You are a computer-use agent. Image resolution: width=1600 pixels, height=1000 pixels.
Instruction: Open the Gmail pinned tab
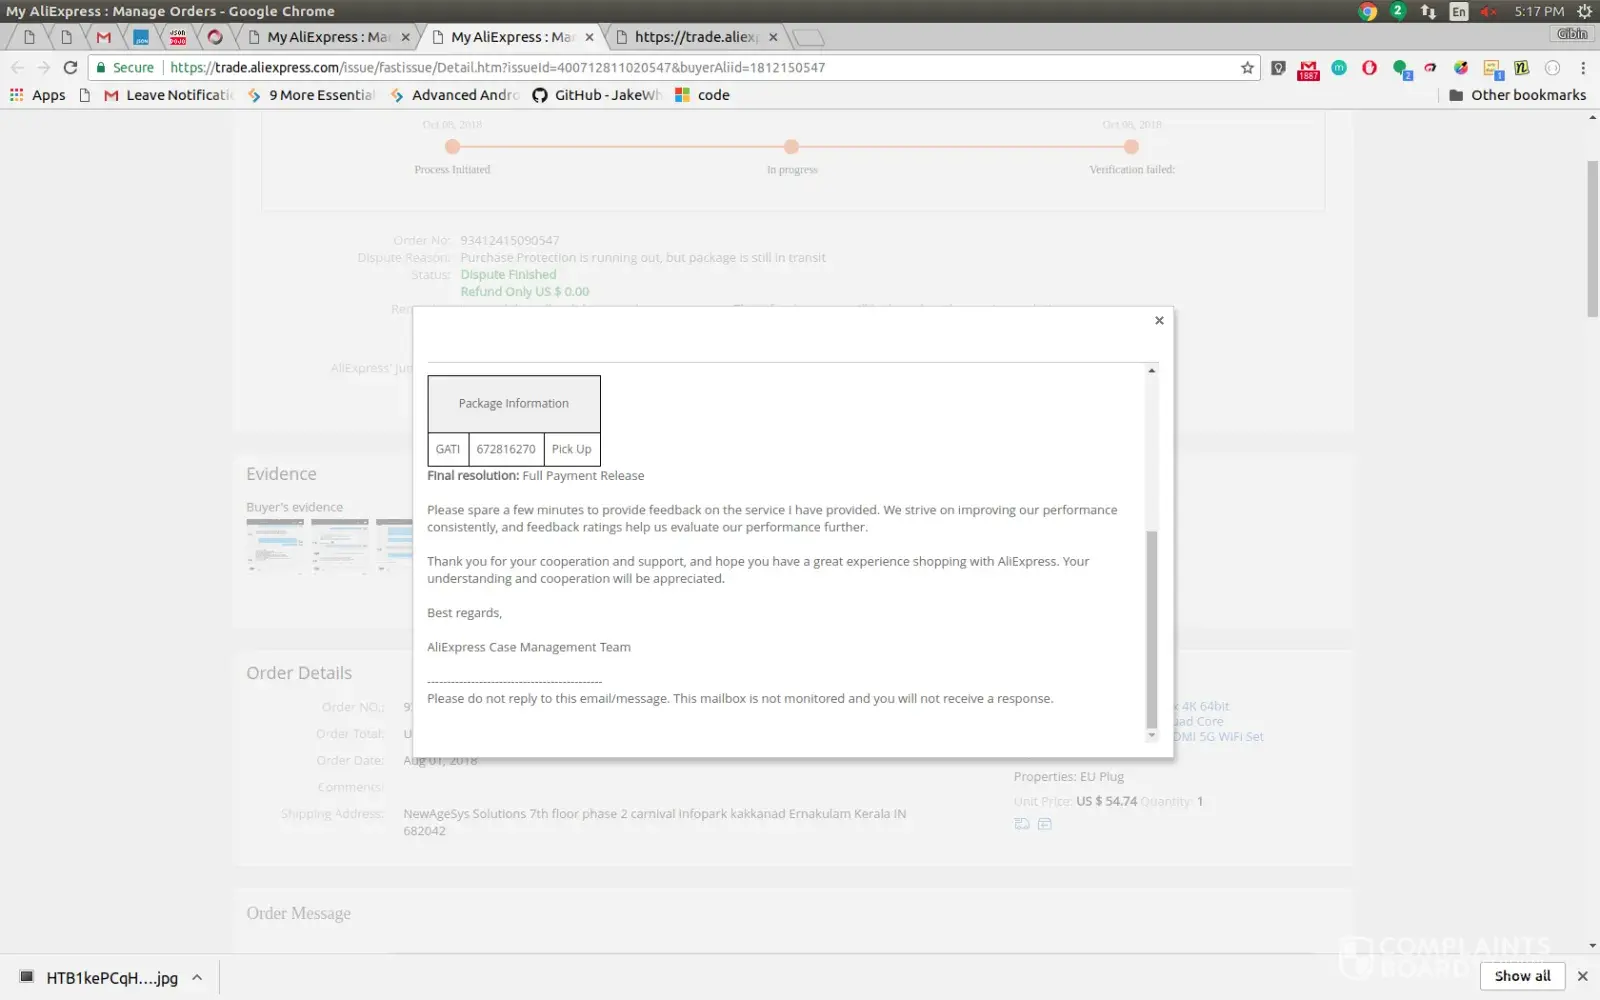click(x=104, y=37)
